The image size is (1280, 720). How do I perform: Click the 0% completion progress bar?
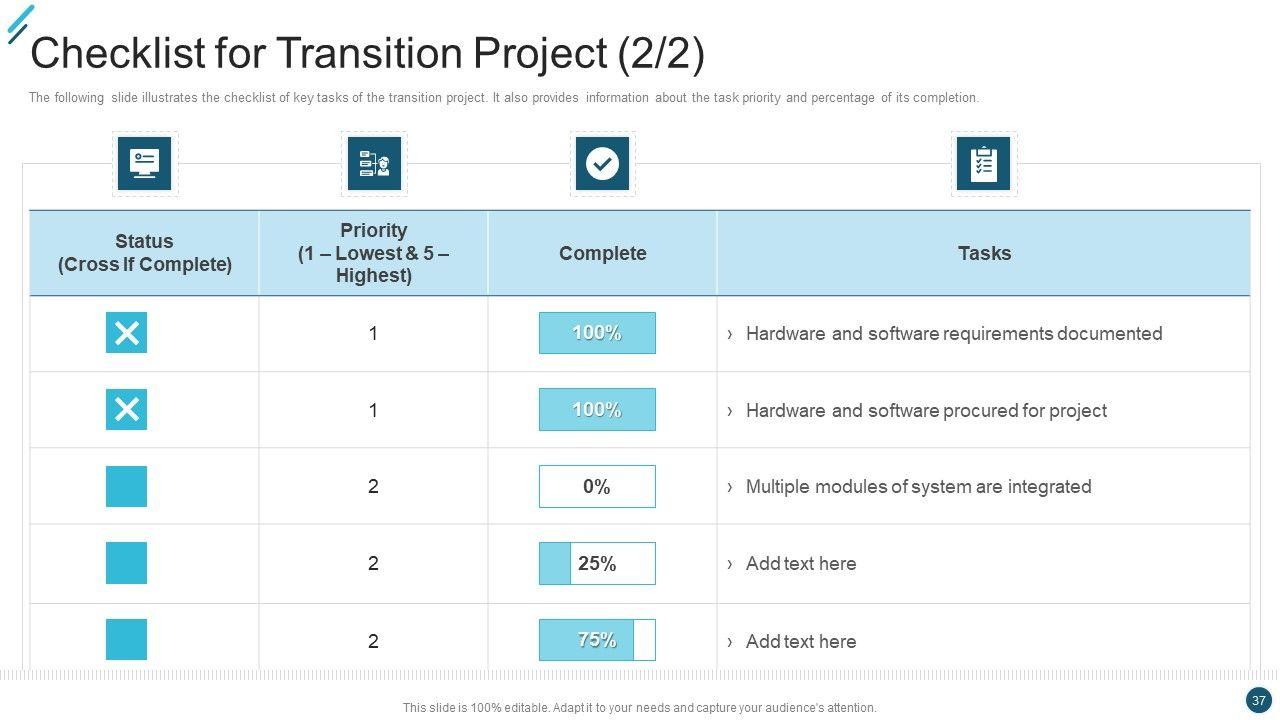[x=597, y=487]
